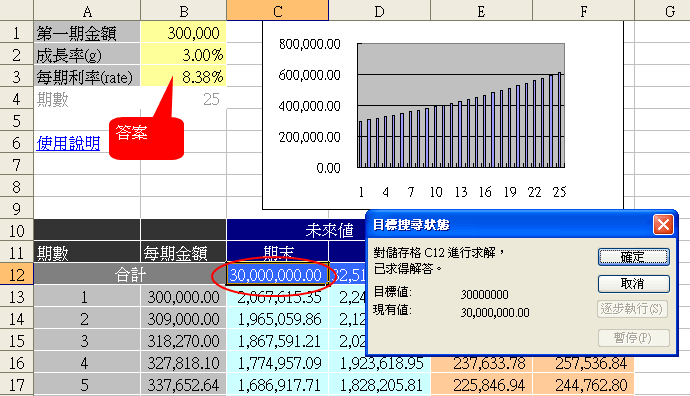Screen dimensions: 690x396
Task: Click the red 答案 callout shape
Action: [x=146, y=138]
